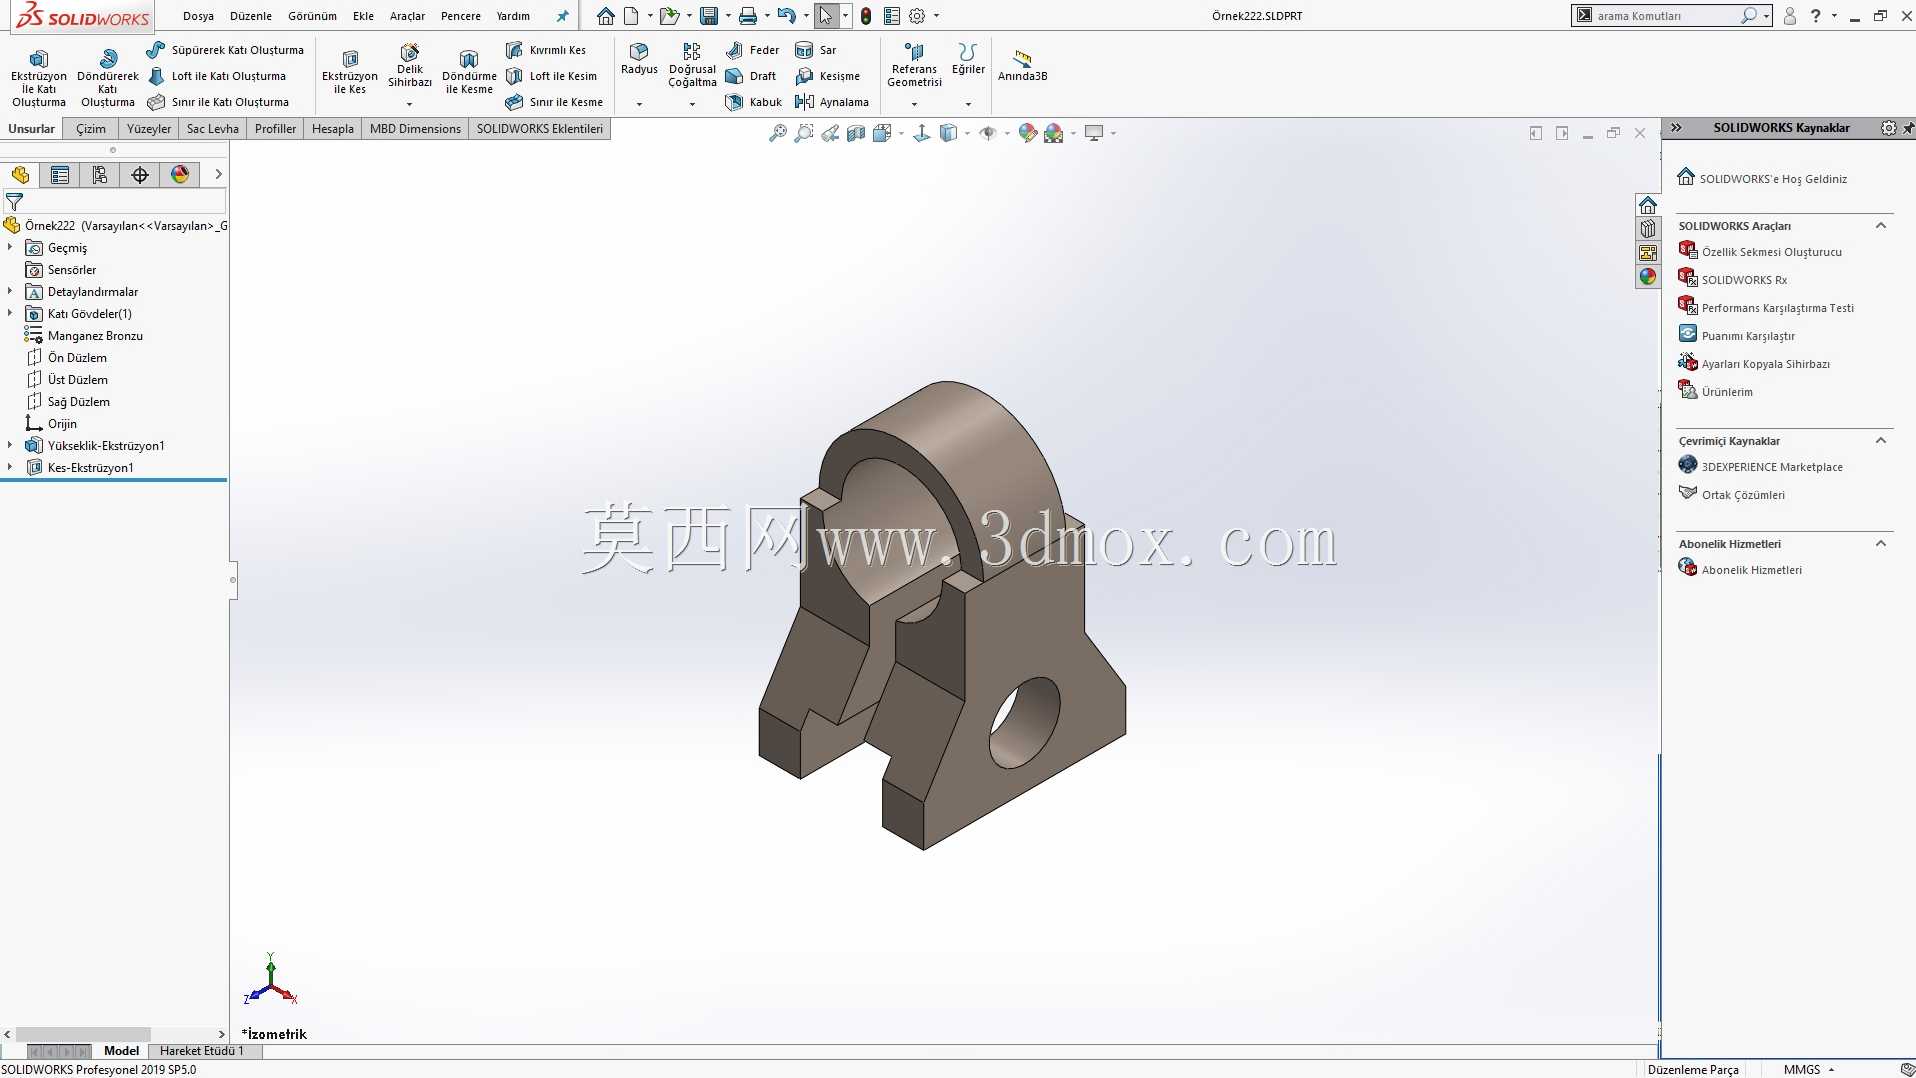
Task: Select Doğrusal Çoğaltma pattern tool
Action: click(x=692, y=66)
